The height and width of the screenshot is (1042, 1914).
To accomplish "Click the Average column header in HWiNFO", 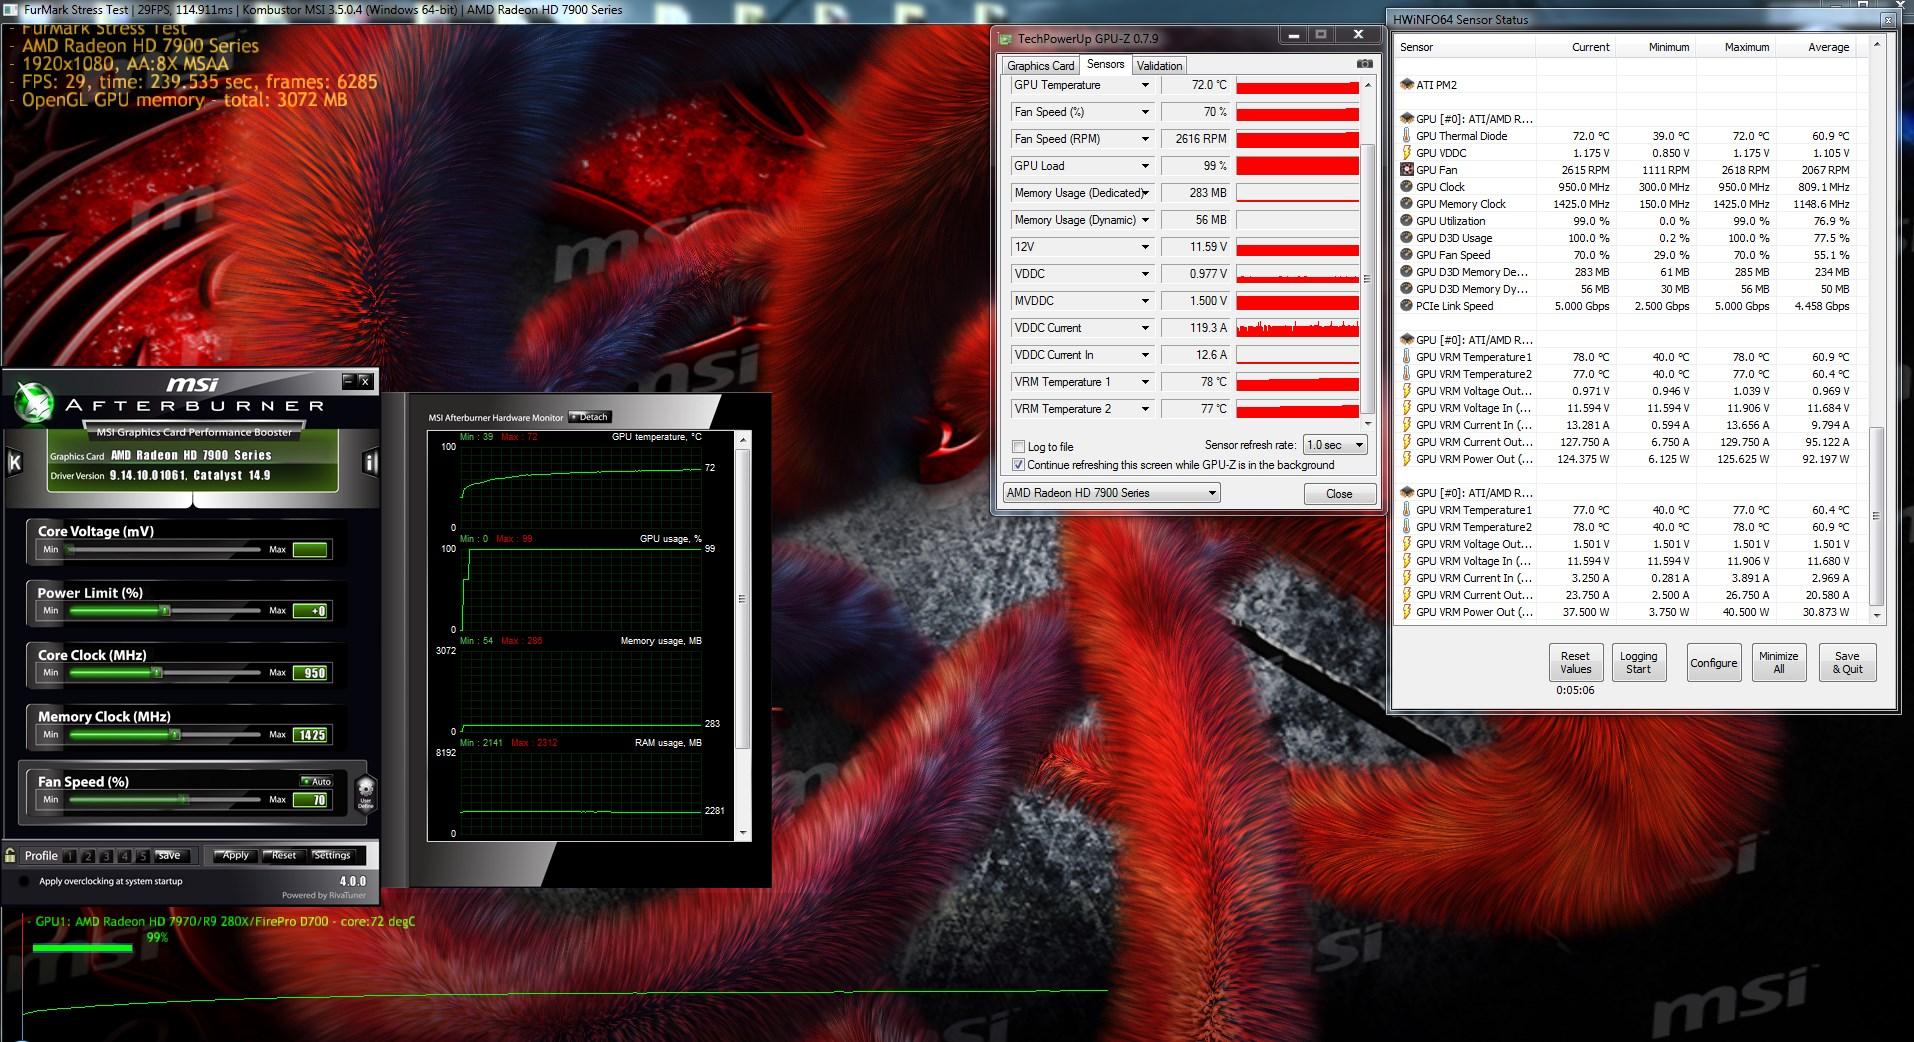I will 1815,47.
